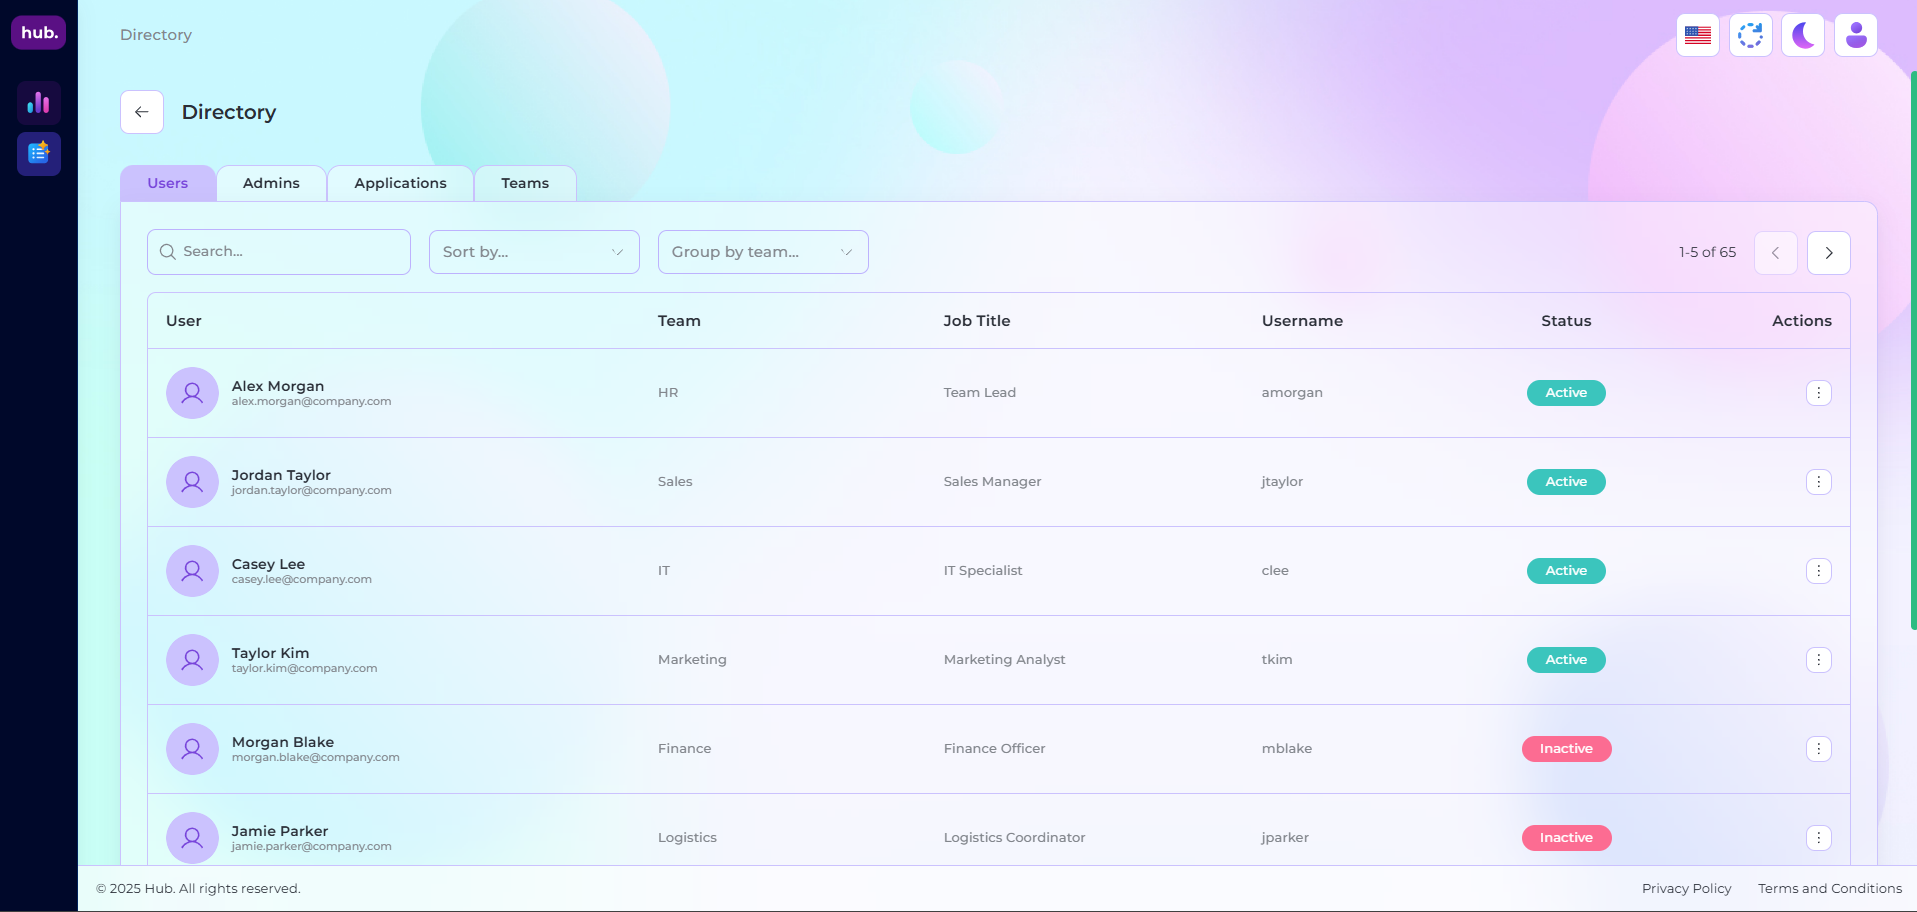Expand the Group by team dropdown
This screenshot has height=912, width=1917.
763,252
